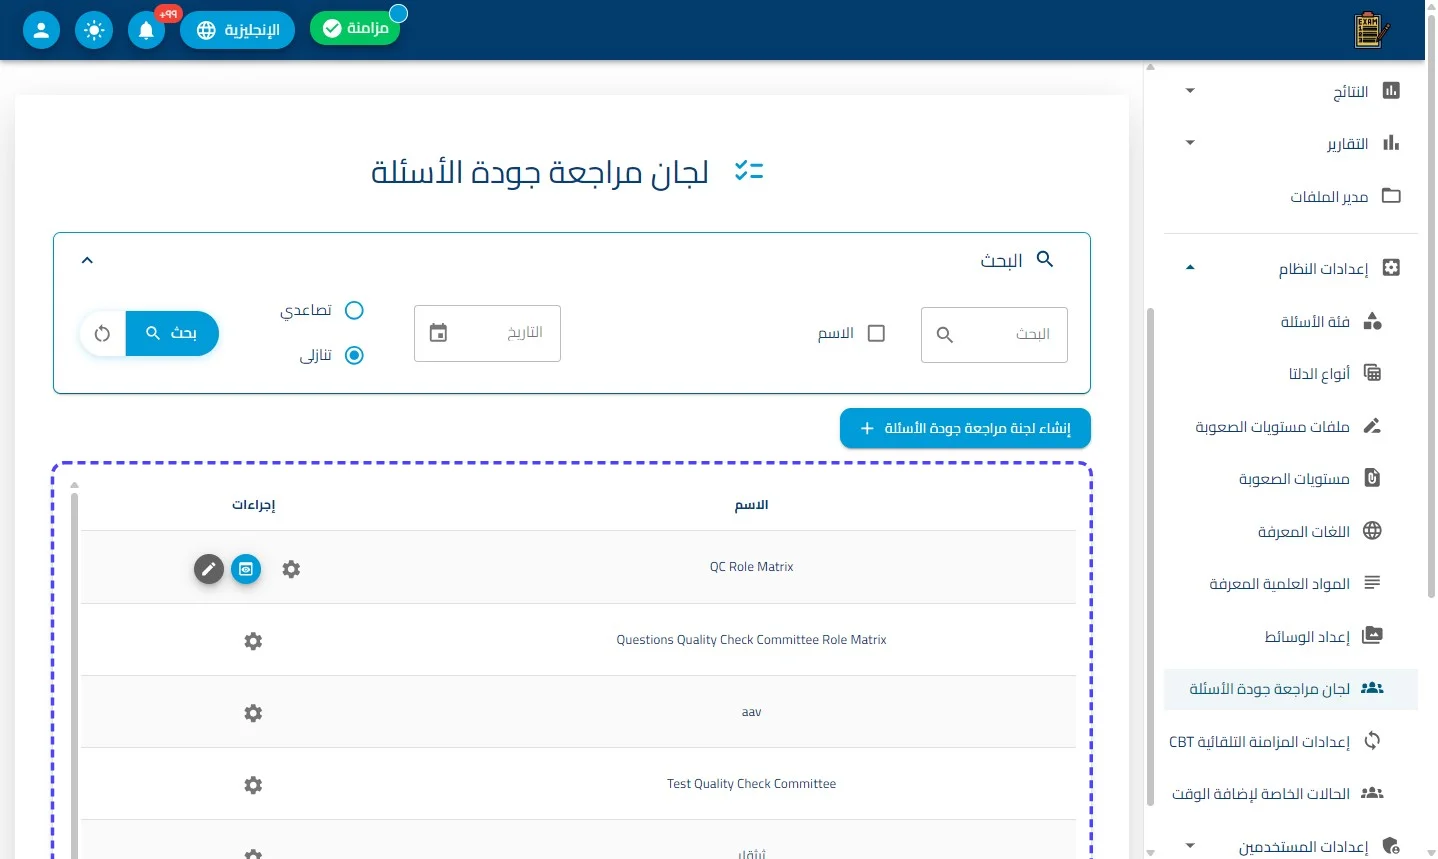This screenshot has height=859, width=1438.
Task: Tick the الاسم checkbox
Action: (x=876, y=333)
